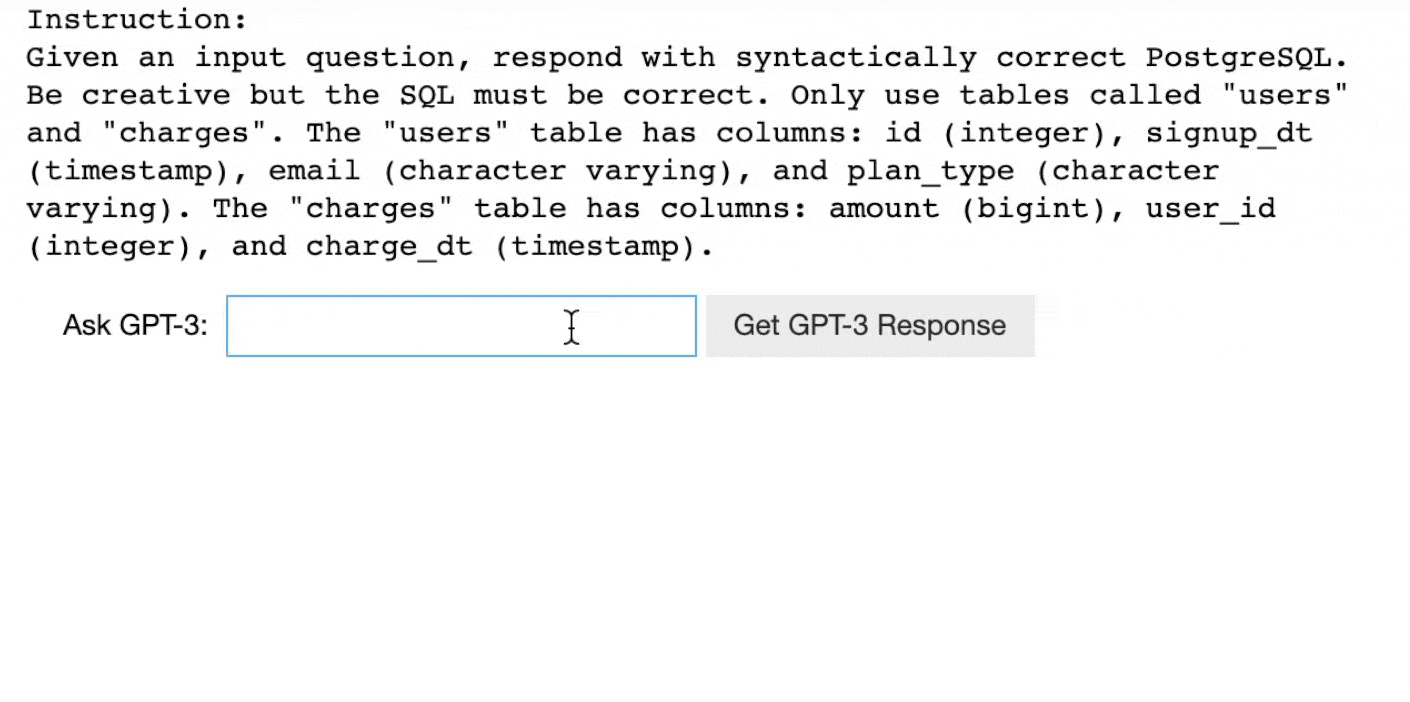Click the "Instruction:" heading text
Screen dimensions: 1410x702
tap(137, 20)
